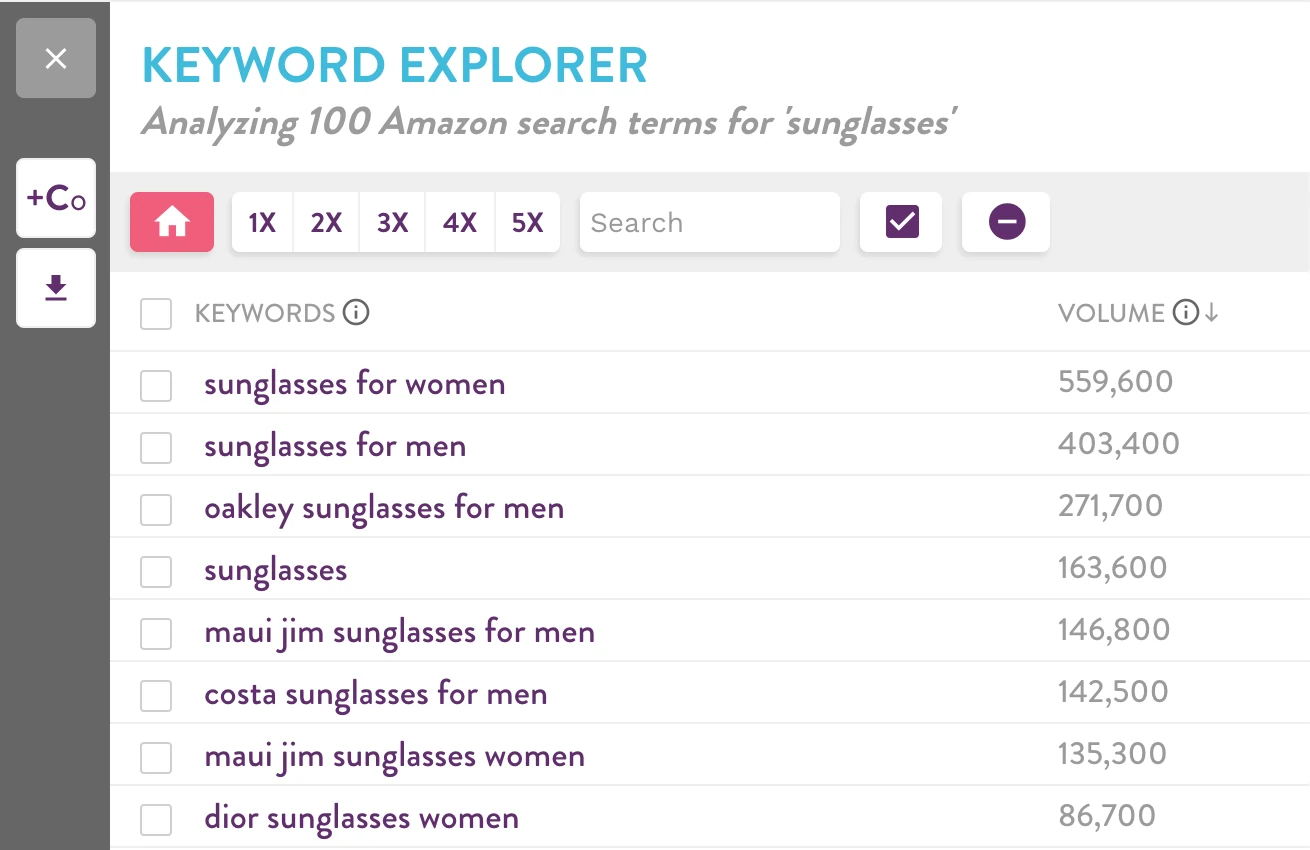The height and width of the screenshot is (850, 1310).
Task: Click the minus deselect icon
Action: tap(1005, 222)
